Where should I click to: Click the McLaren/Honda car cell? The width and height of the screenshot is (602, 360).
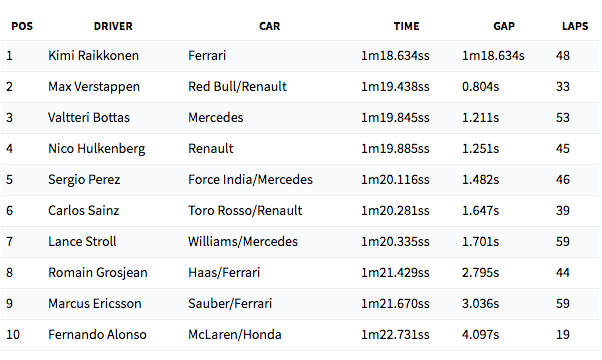pos(235,335)
